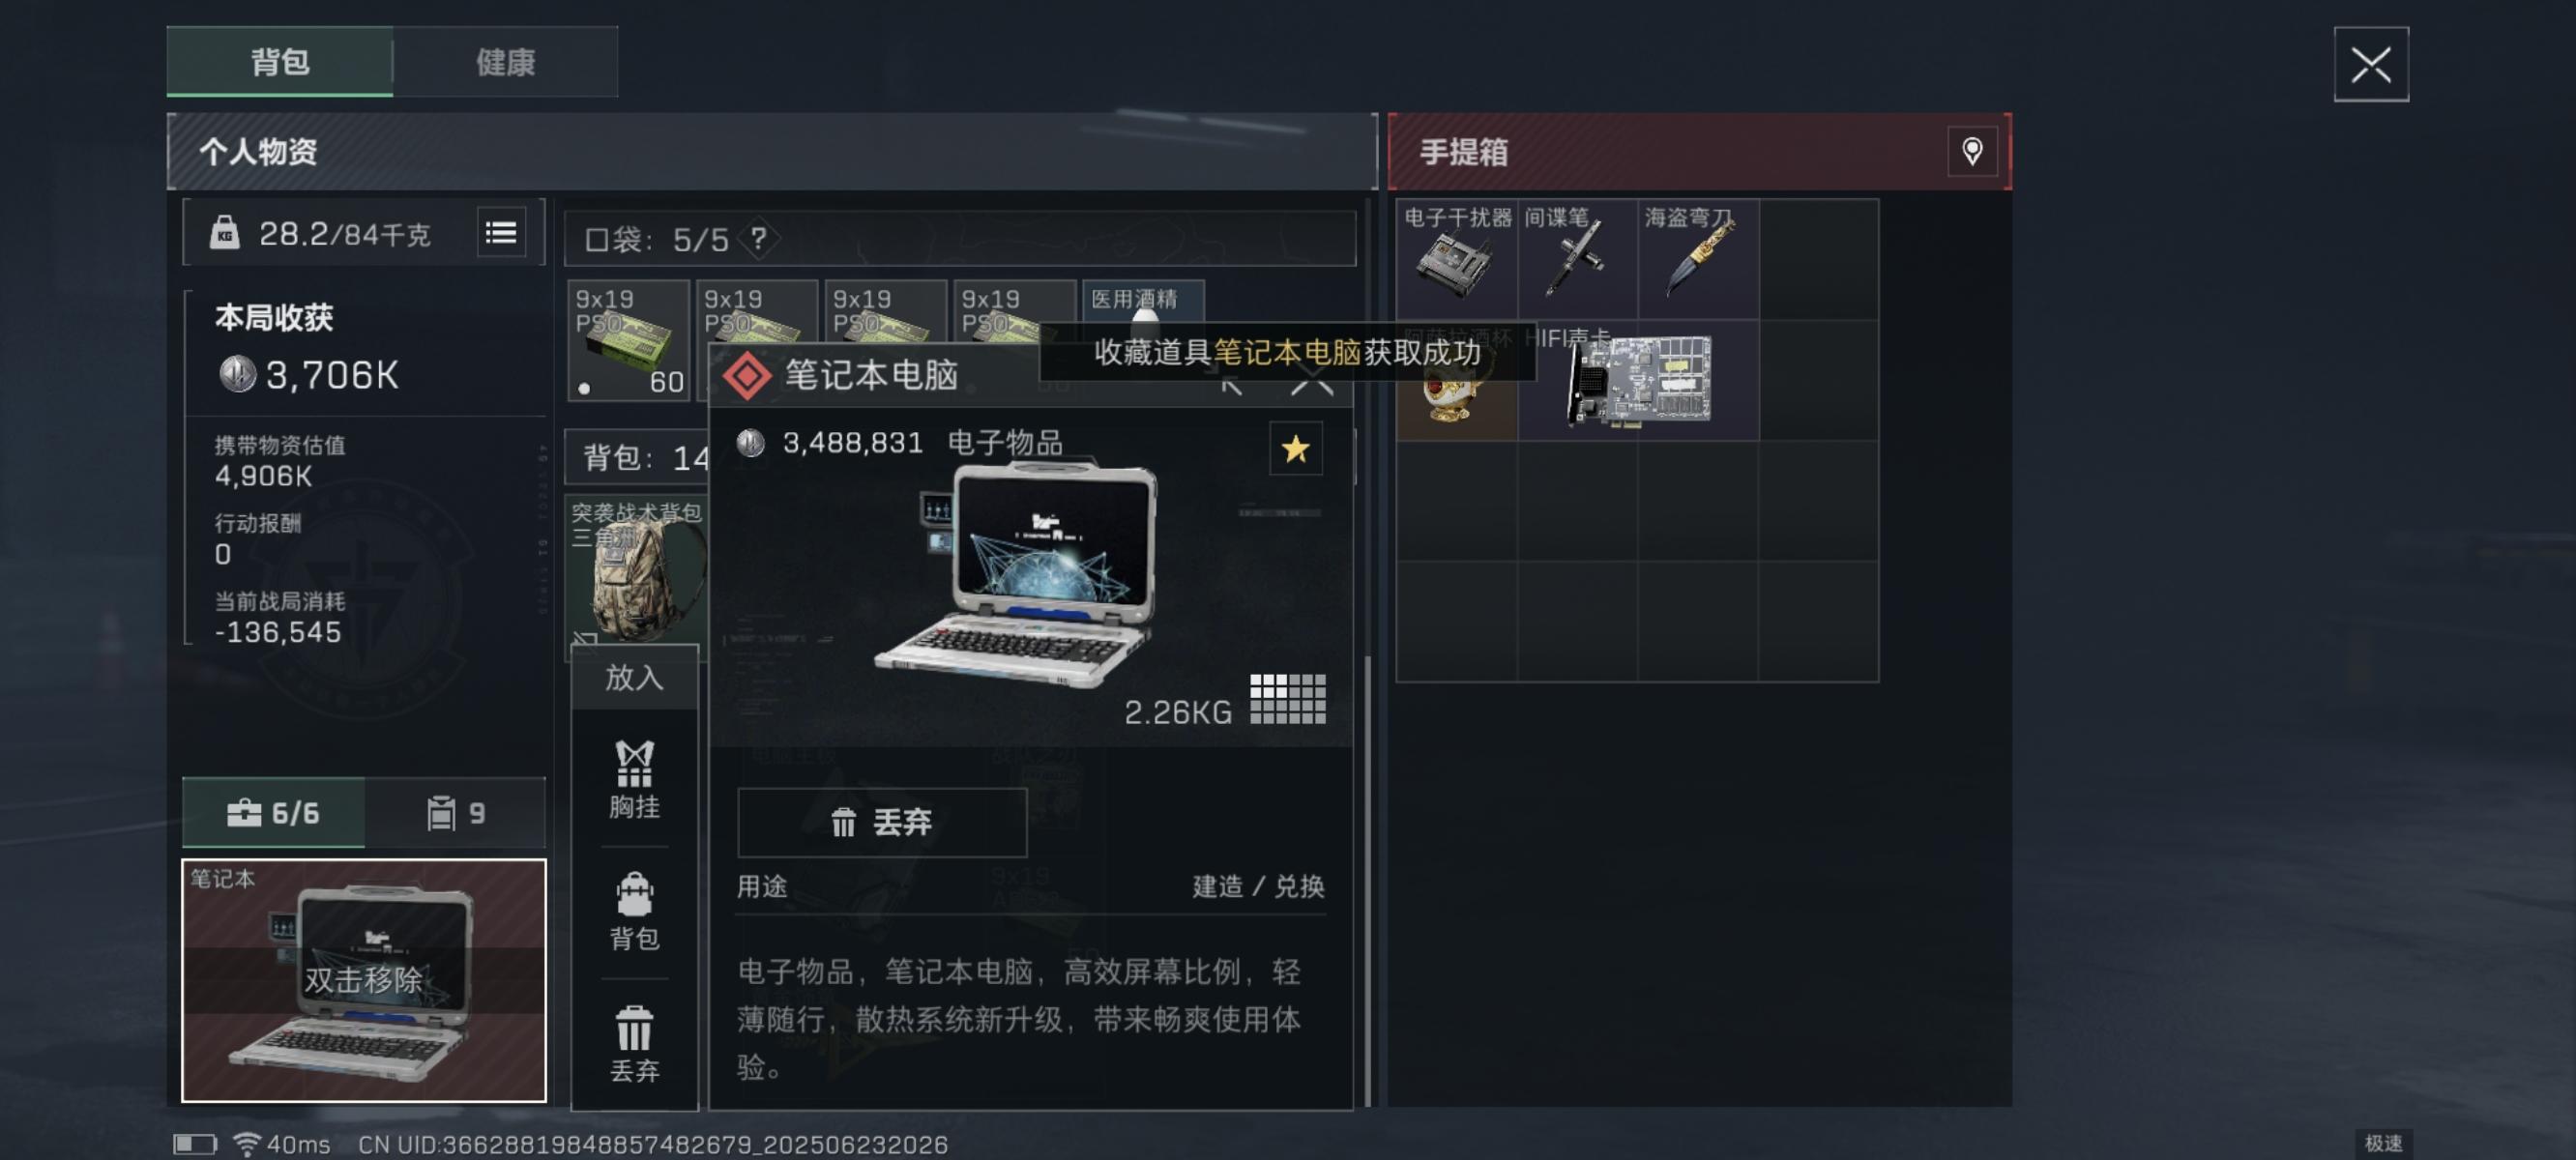Toggle the clipboard 9 slot tab
This screenshot has height=1160, width=2576.
(455, 812)
